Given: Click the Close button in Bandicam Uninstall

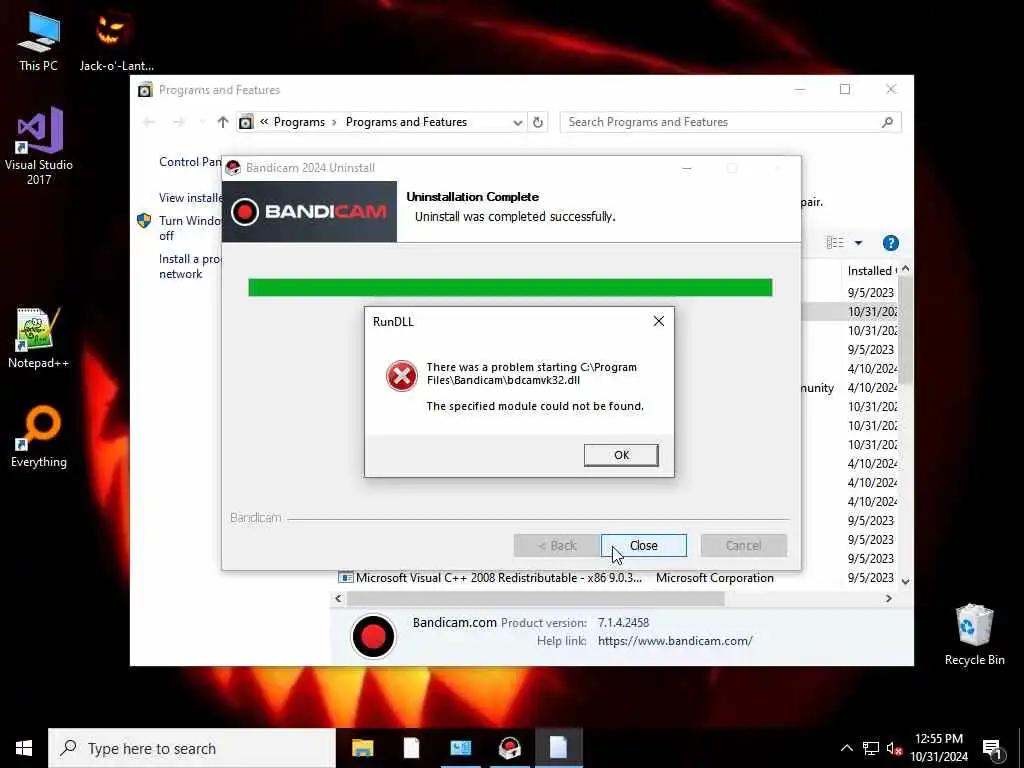Looking at the screenshot, I should [643, 545].
